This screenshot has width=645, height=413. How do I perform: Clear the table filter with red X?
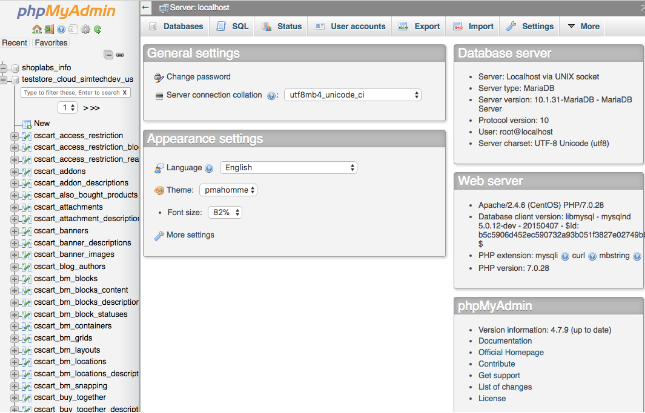(125, 93)
